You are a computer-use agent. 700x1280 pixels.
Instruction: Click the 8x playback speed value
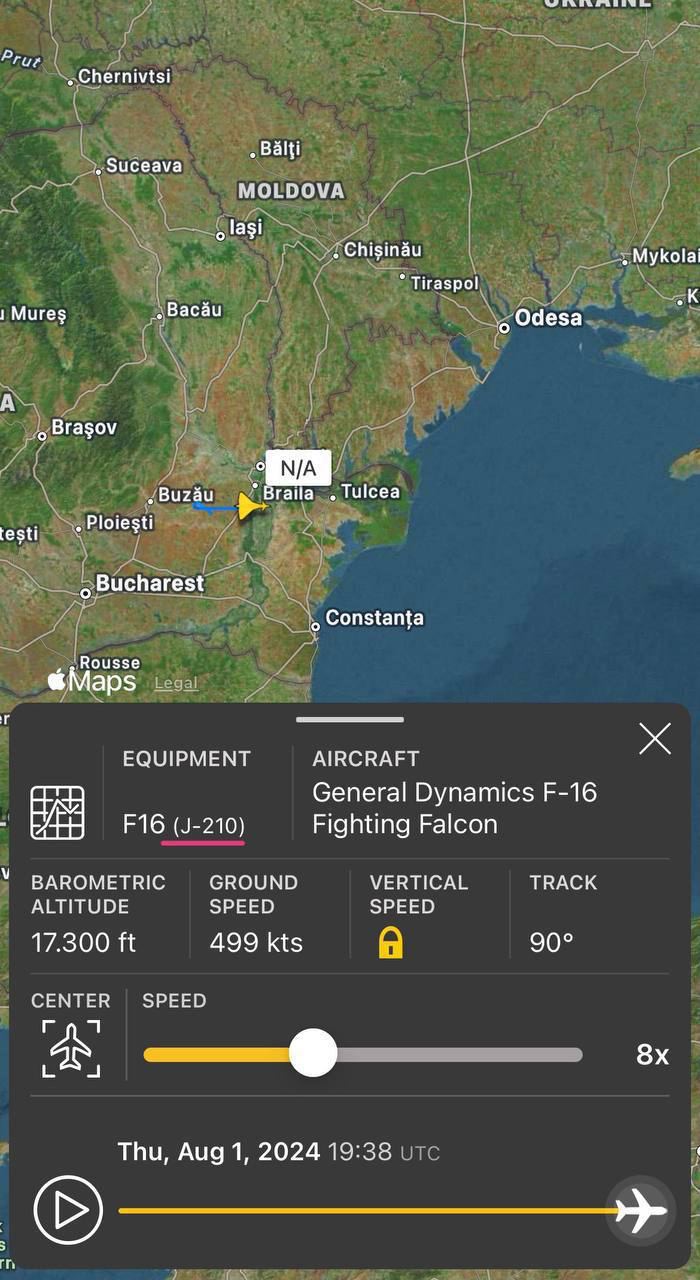coord(652,1054)
